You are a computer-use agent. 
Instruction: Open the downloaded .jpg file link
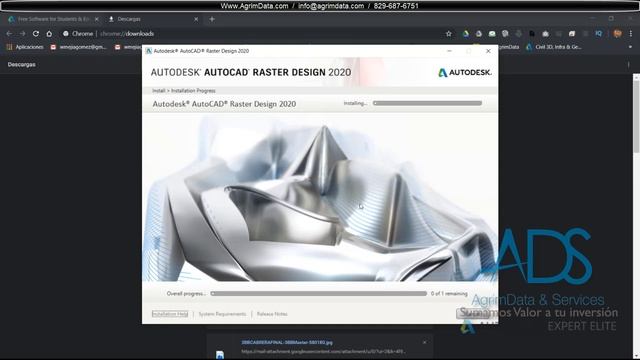pos(287,342)
